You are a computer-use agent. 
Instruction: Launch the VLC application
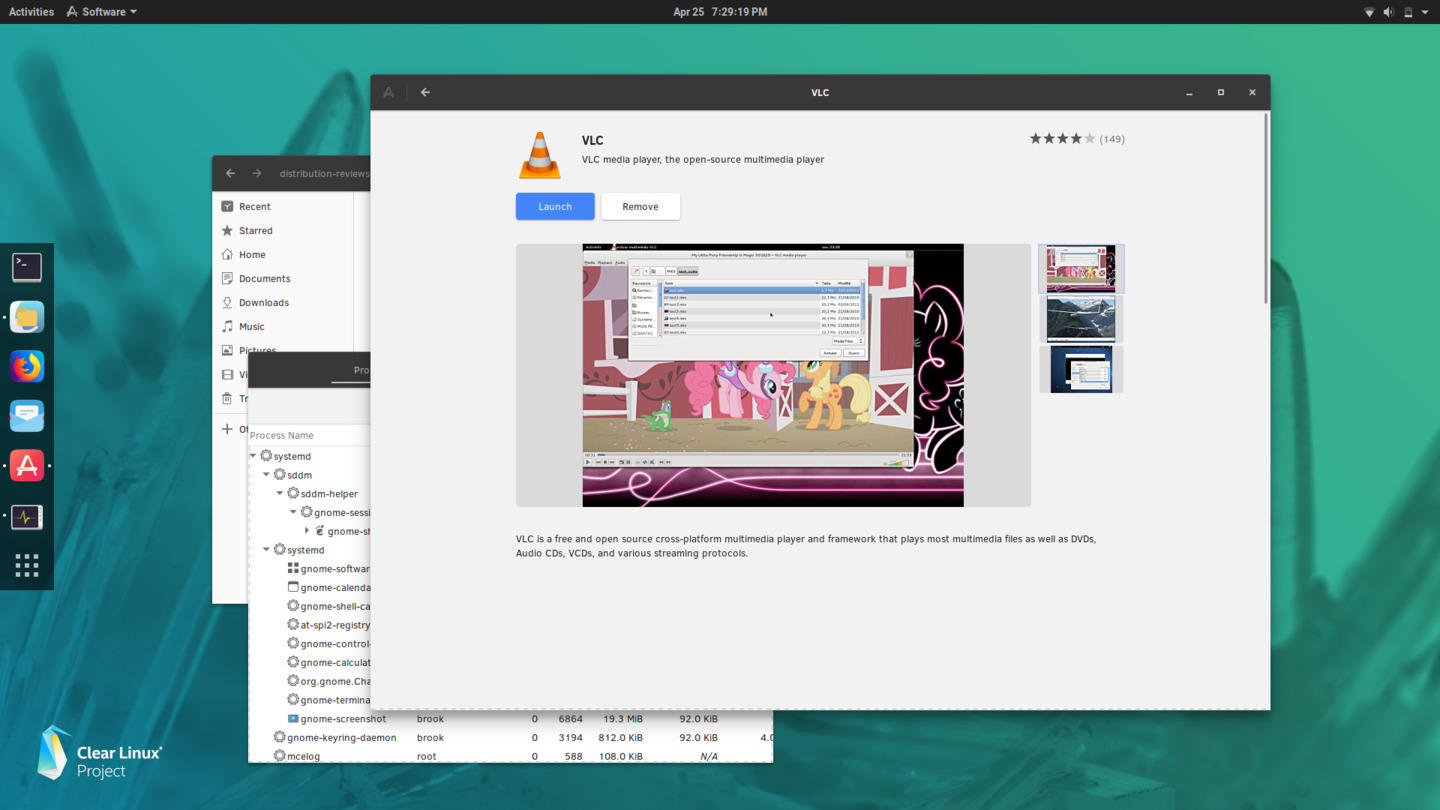pyautogui.click(x=555, y=206)
